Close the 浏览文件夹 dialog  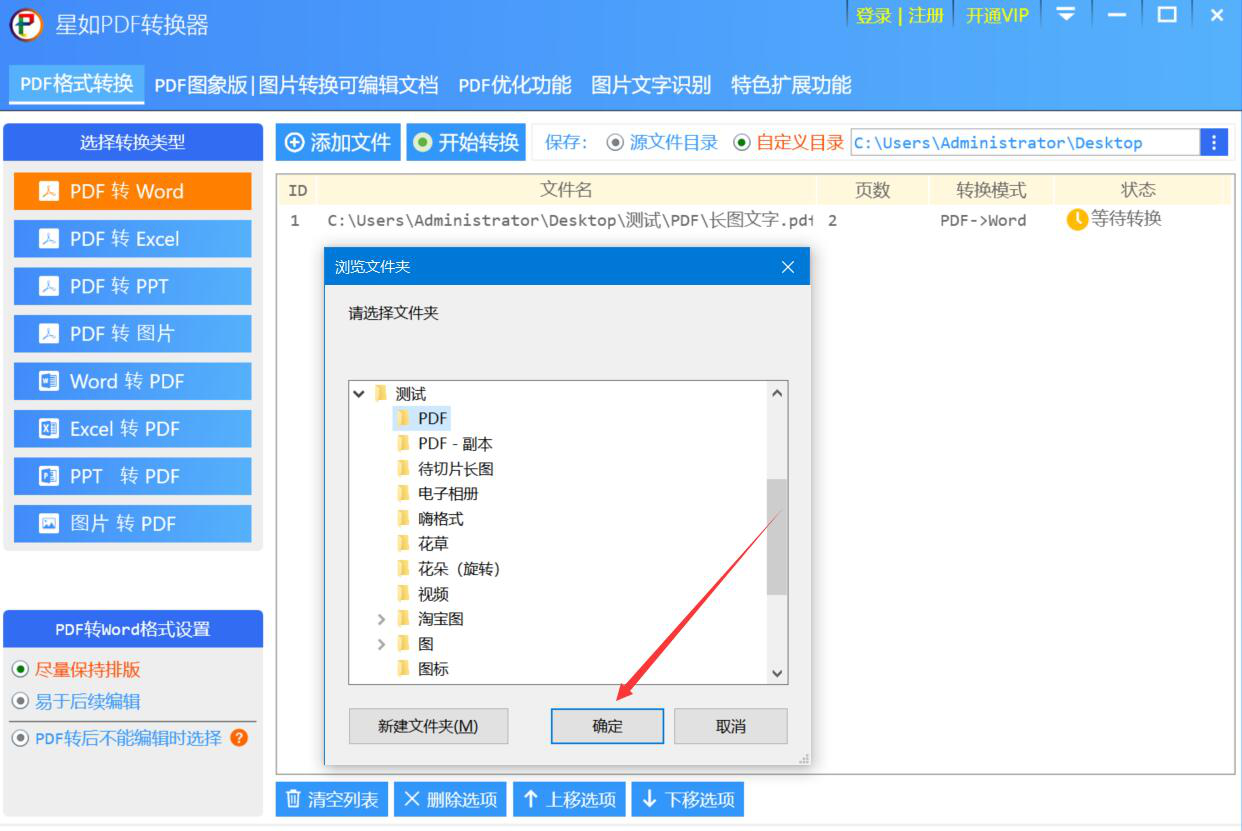click(x=787, y=267)
